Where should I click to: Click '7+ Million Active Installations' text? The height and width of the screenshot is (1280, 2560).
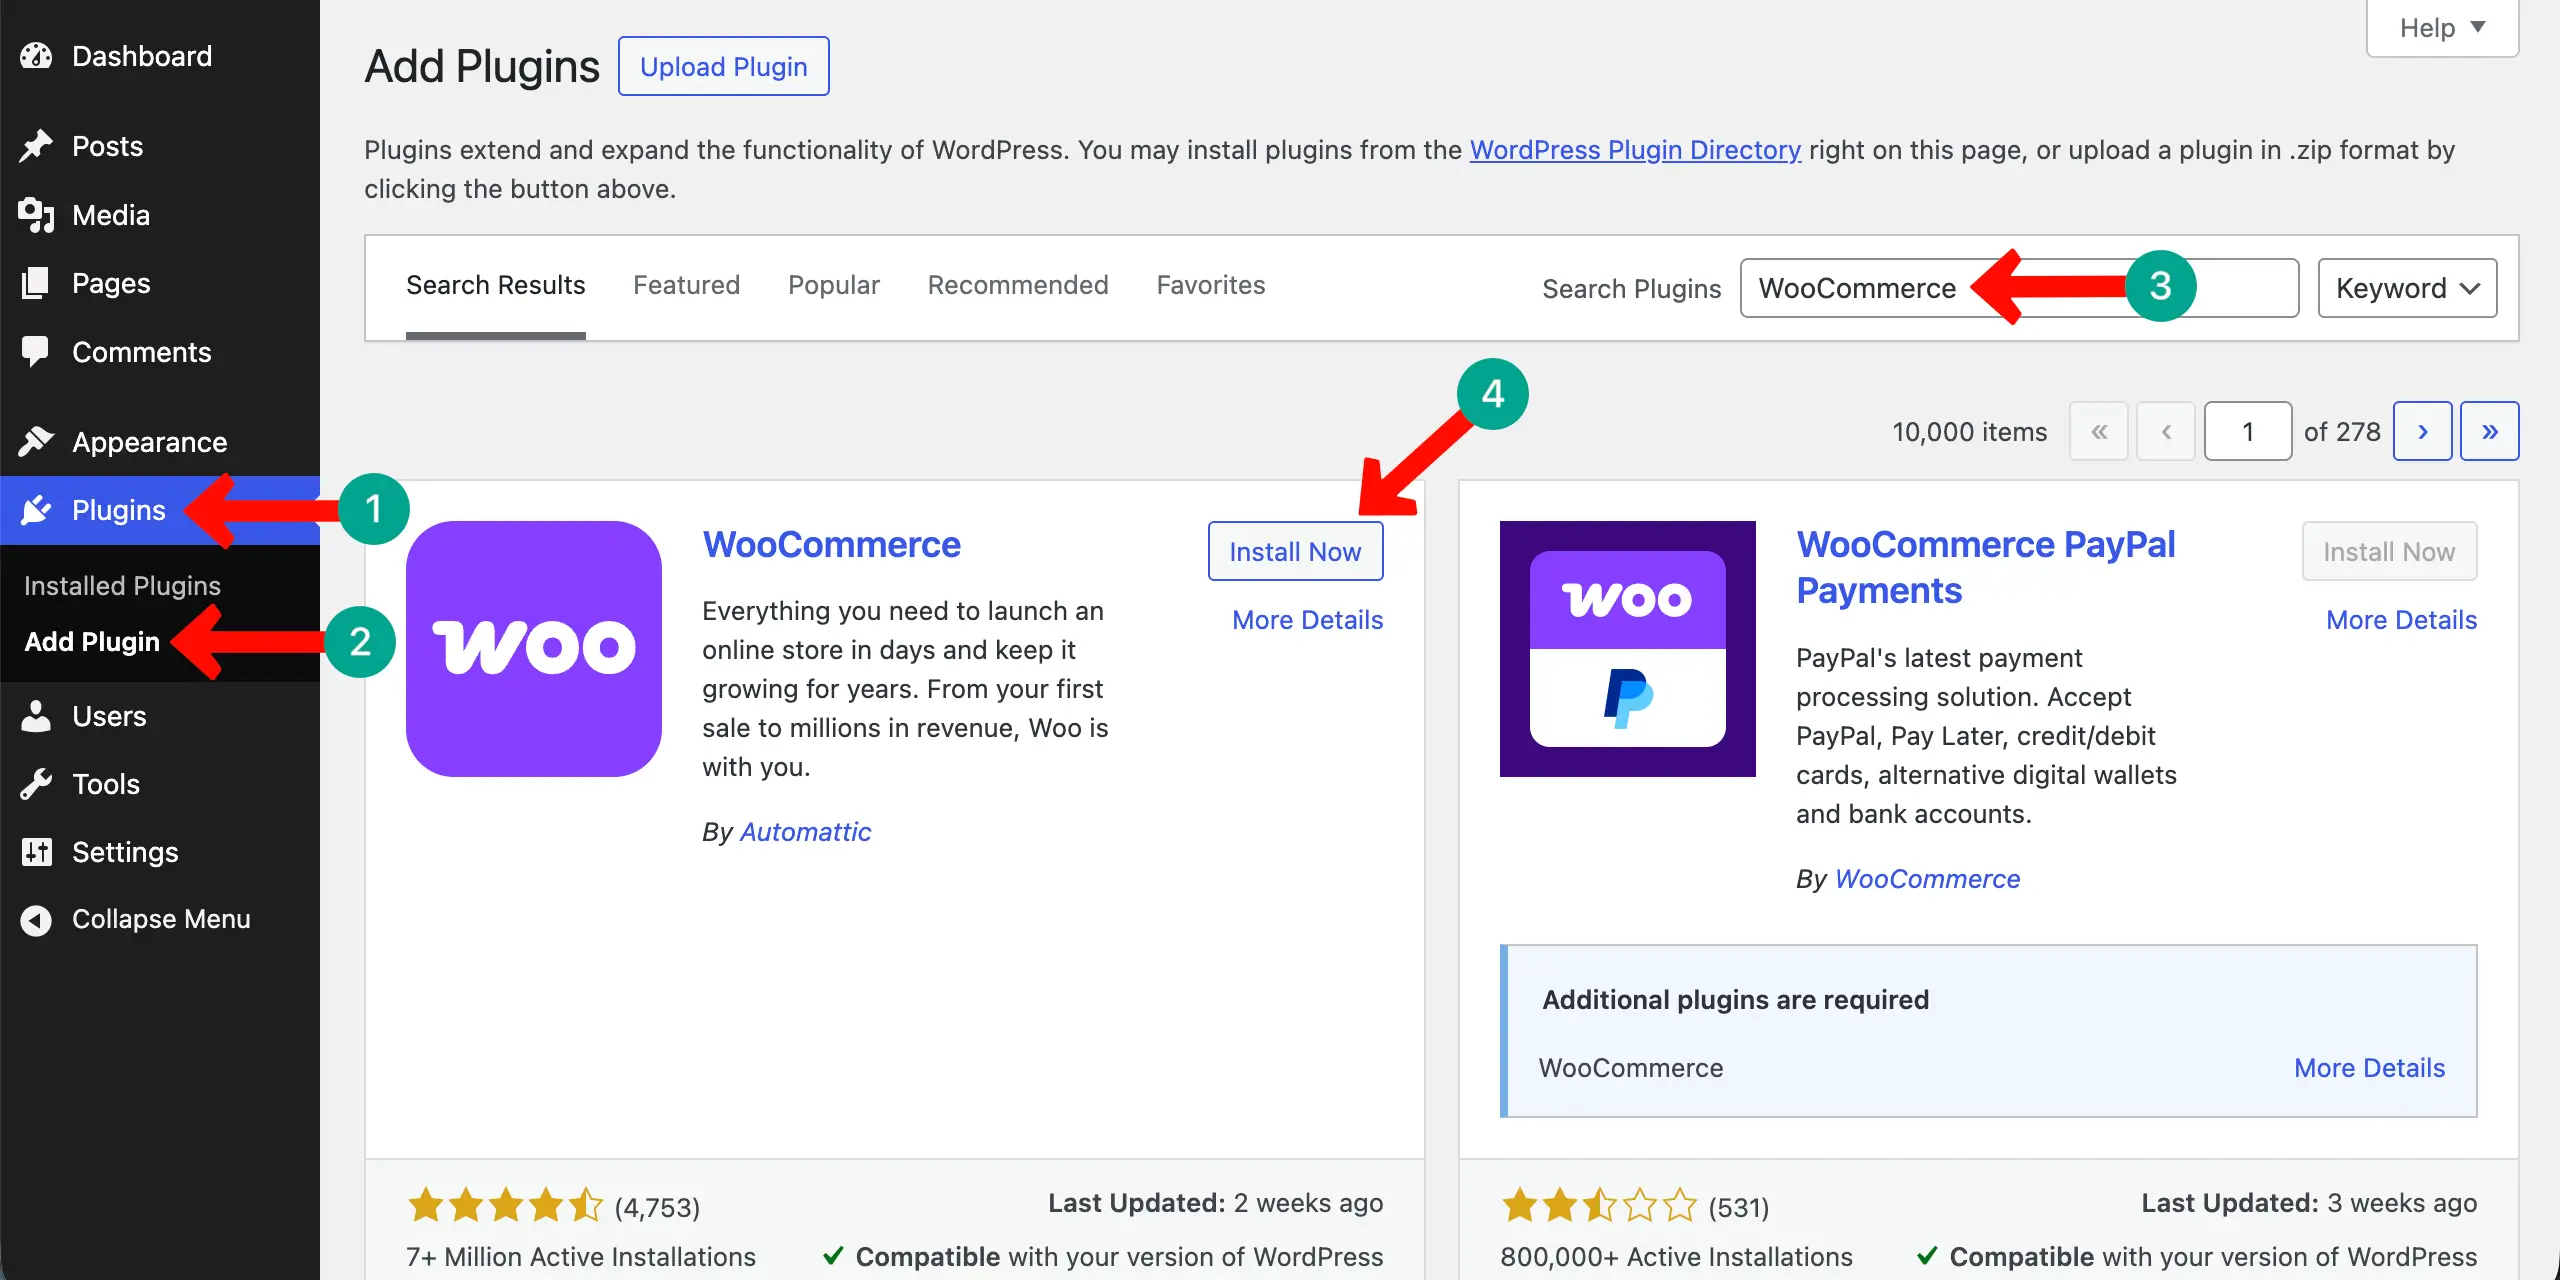click(580, 1257)
